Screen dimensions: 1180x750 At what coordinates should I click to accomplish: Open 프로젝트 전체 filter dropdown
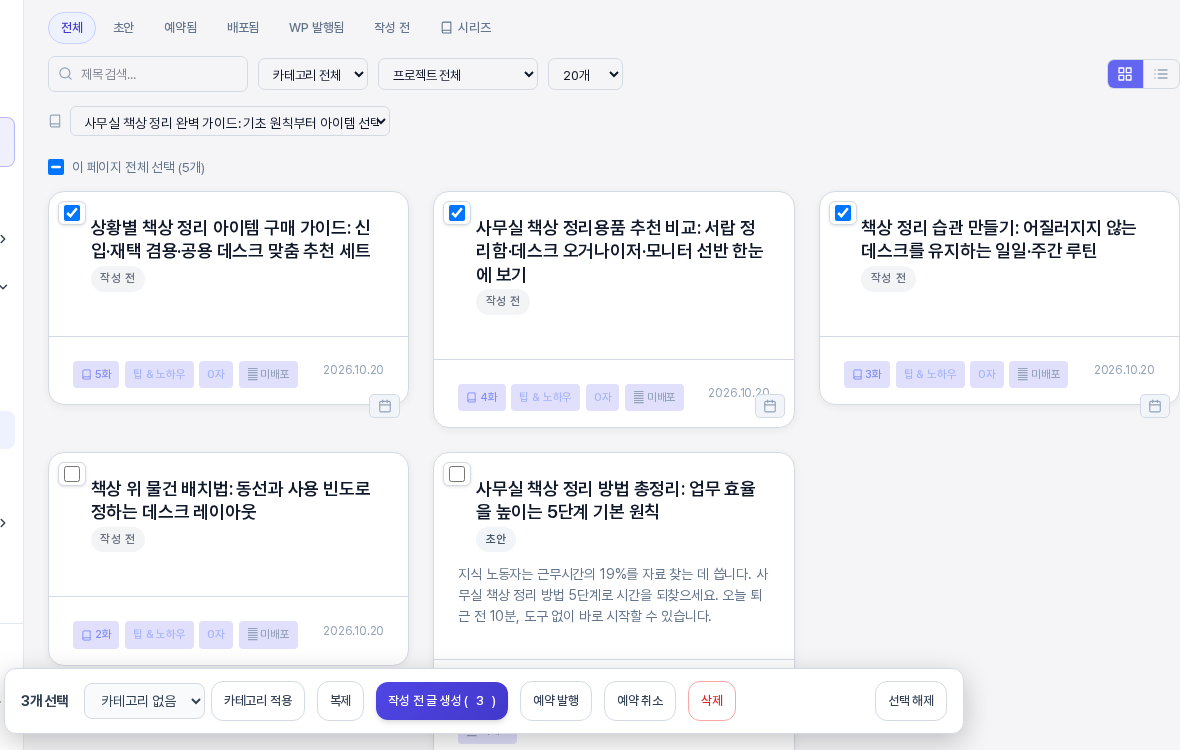tap(458, 74)
